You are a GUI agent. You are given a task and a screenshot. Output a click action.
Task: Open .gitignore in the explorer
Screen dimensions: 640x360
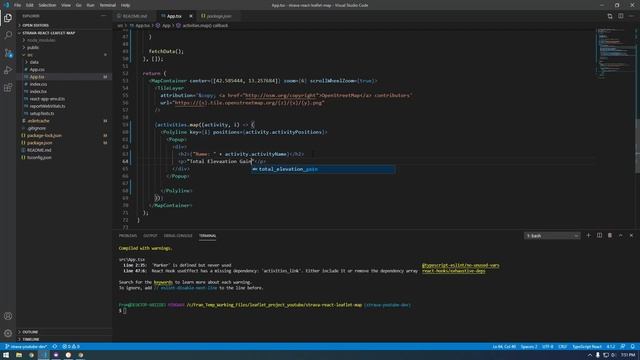click(37, 128)
